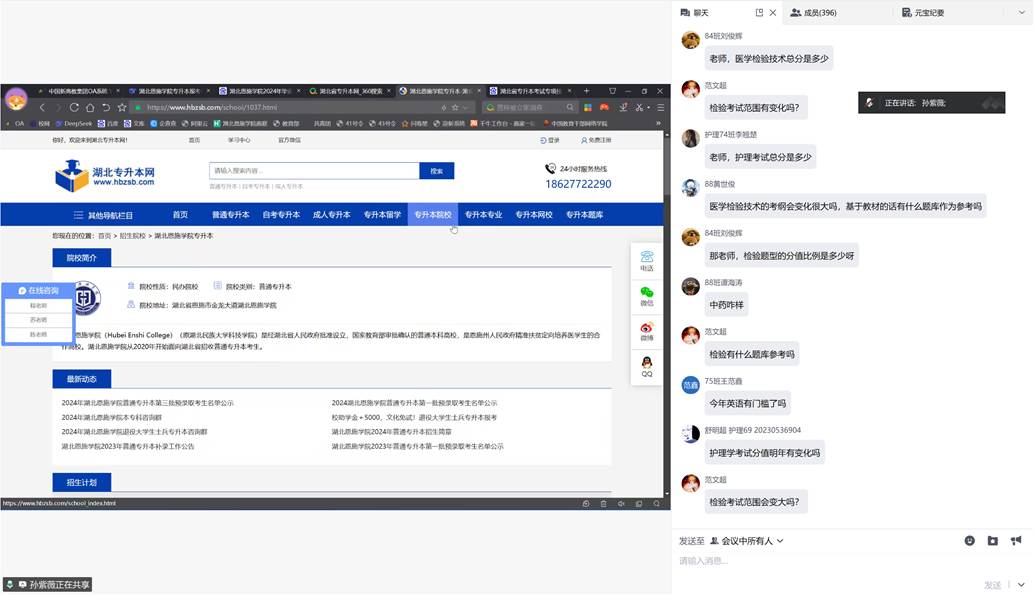Bookmark page using the star icon
1035x595 pixels.
click(122, 107)
